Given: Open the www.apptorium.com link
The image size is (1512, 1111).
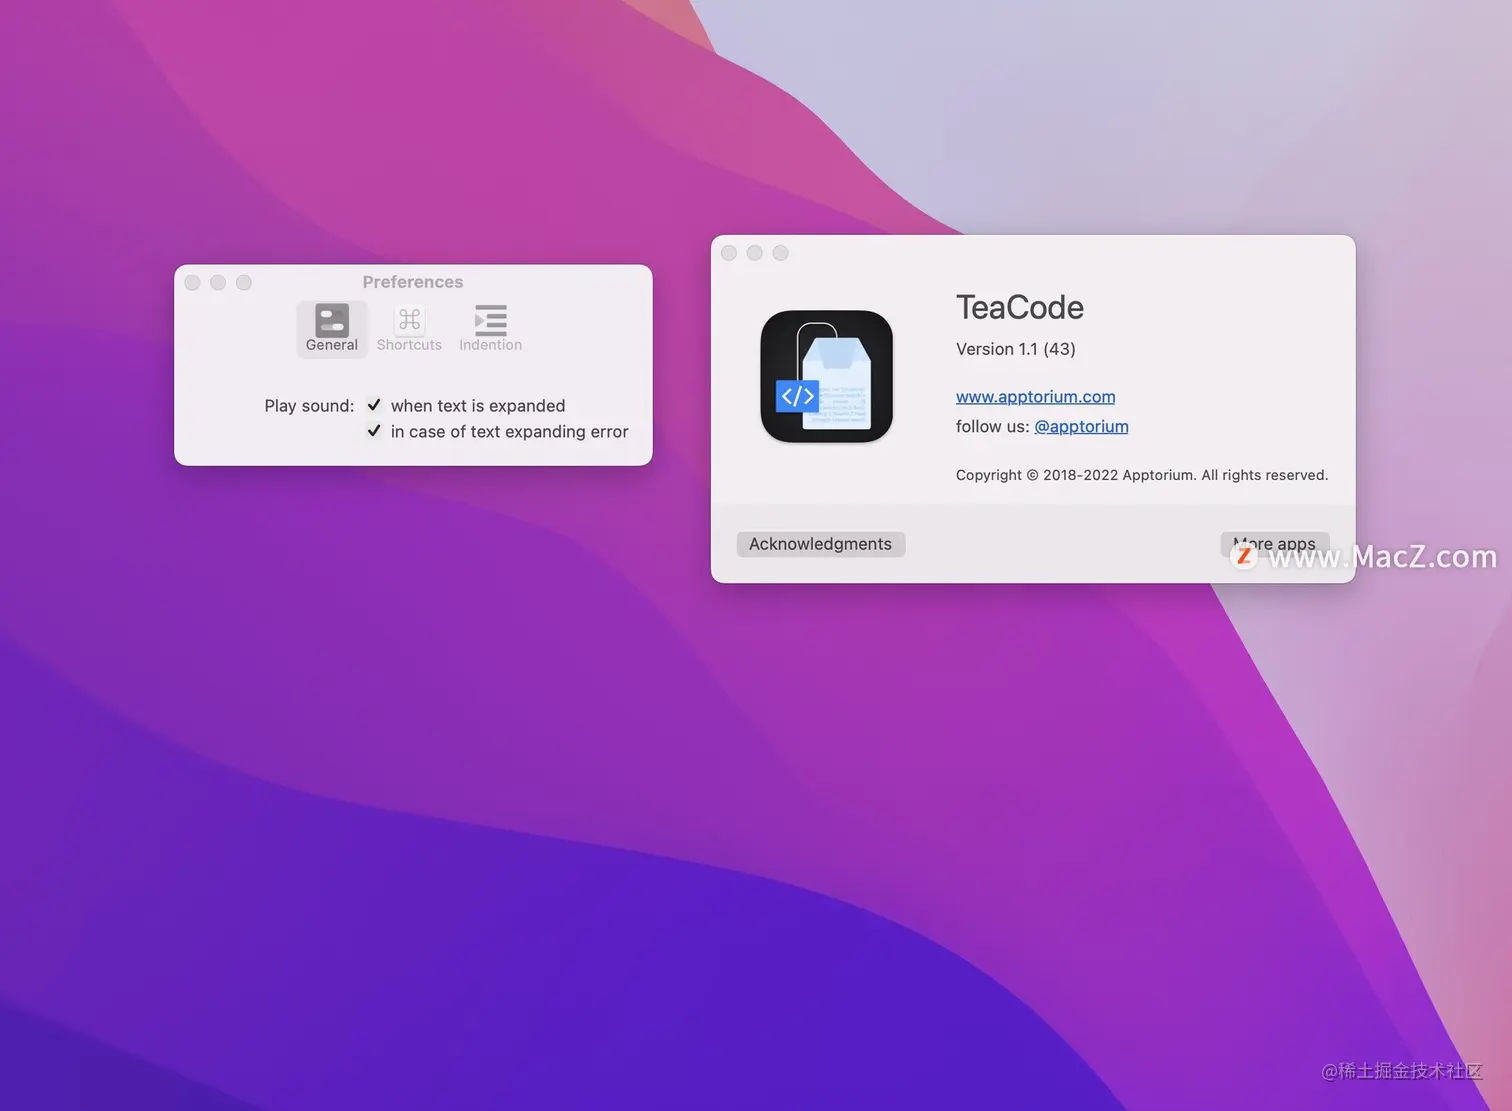Looking at the screenshot, I should tap(1035, 396).
